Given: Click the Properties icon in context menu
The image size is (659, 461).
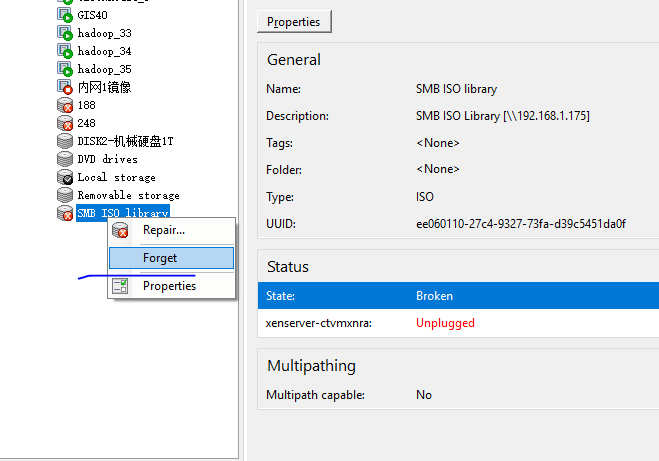Looking at the screenshot, I should tap(120, 286).
